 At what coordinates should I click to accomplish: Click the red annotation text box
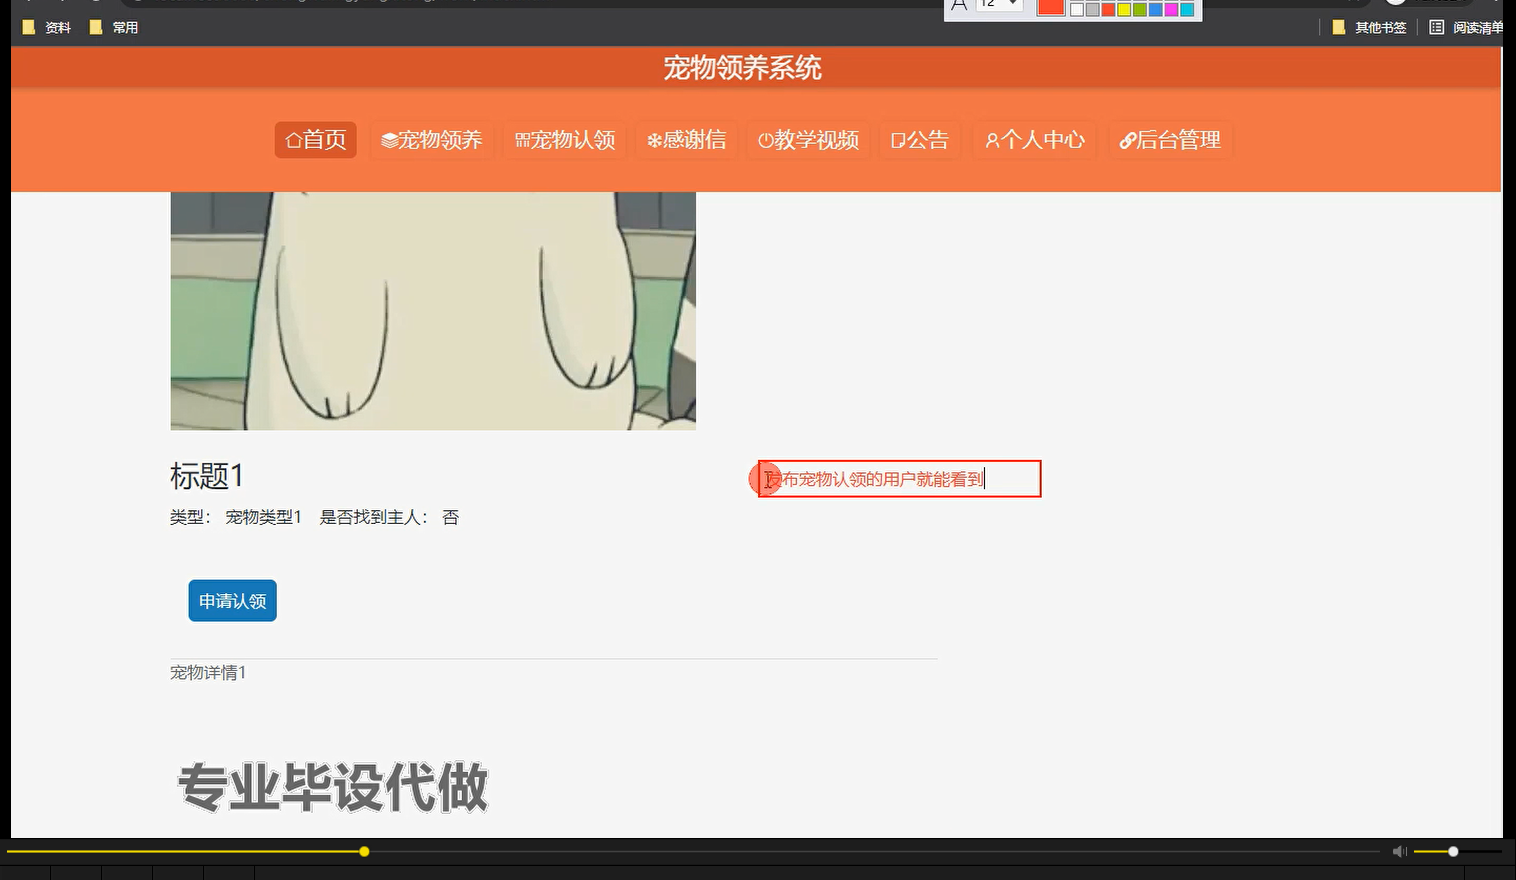(898, 479)
